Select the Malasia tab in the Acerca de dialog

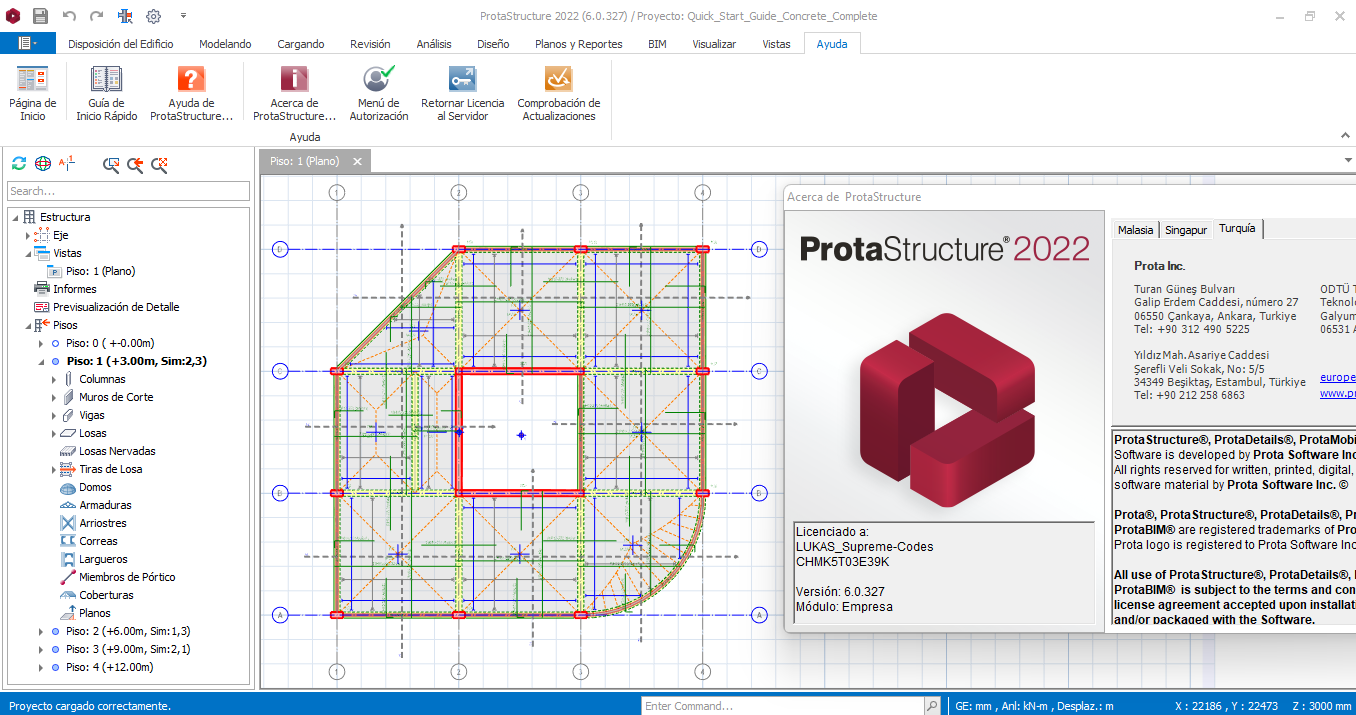pyautogui.click(x=1136, y=230)
